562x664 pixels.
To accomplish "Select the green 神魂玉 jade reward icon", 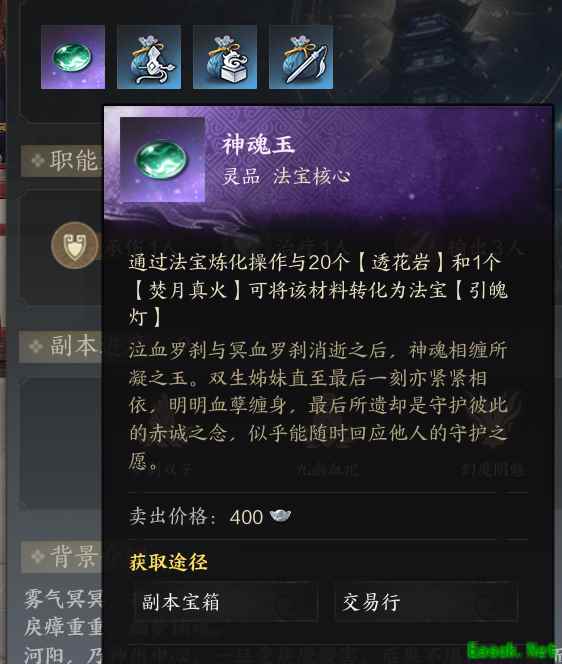I will 73,57.
